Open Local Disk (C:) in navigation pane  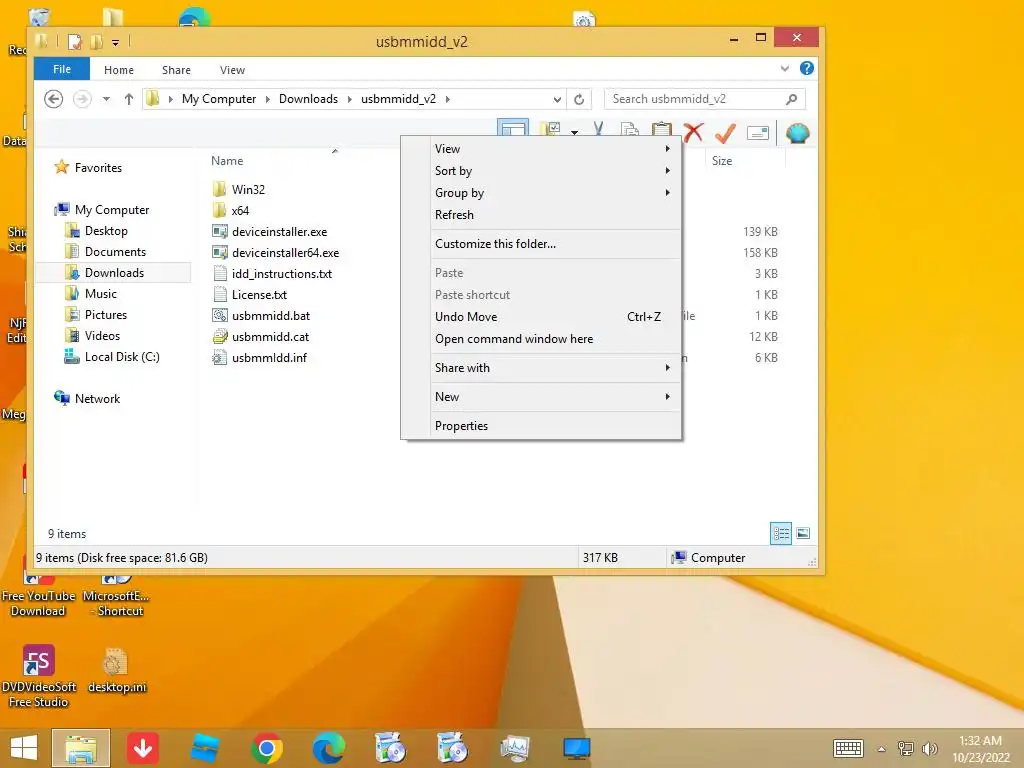[121, 357]
